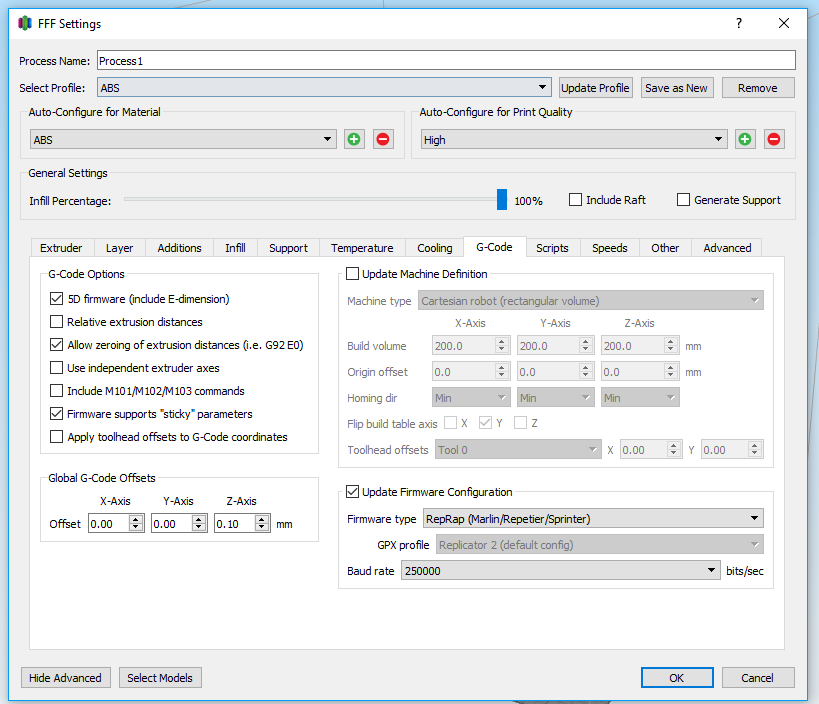
Task: Click the Select Models button
Action: [x=160, y=677]
